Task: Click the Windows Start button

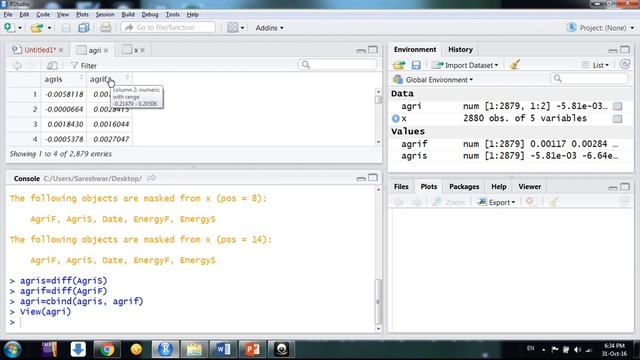Action: (12, 349)
